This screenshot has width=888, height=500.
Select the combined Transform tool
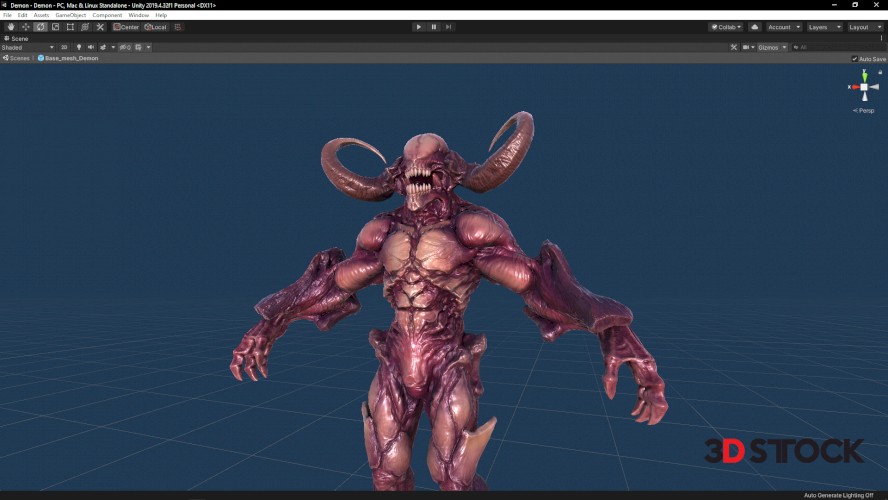click(x=85, y=27)
